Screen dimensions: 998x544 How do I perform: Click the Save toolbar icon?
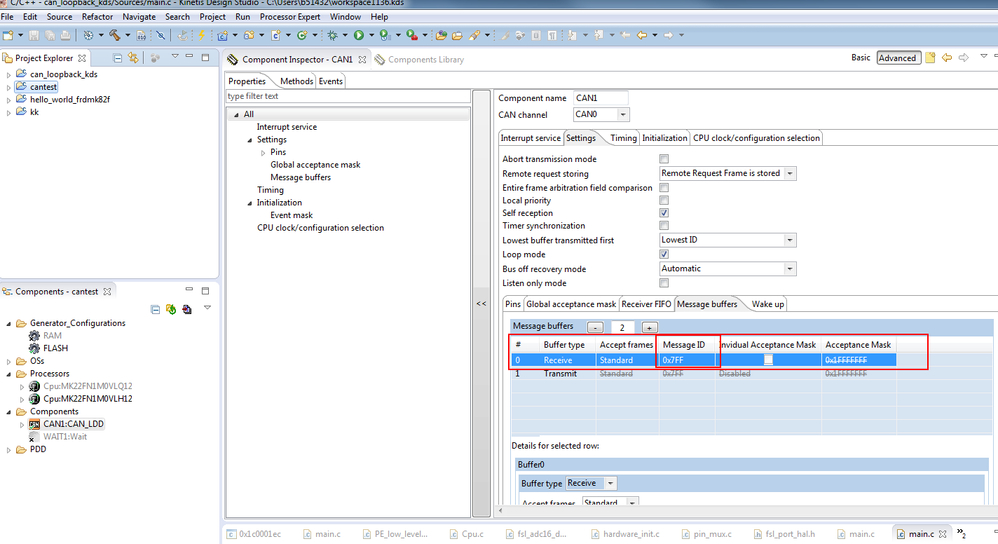coord(34,36)
